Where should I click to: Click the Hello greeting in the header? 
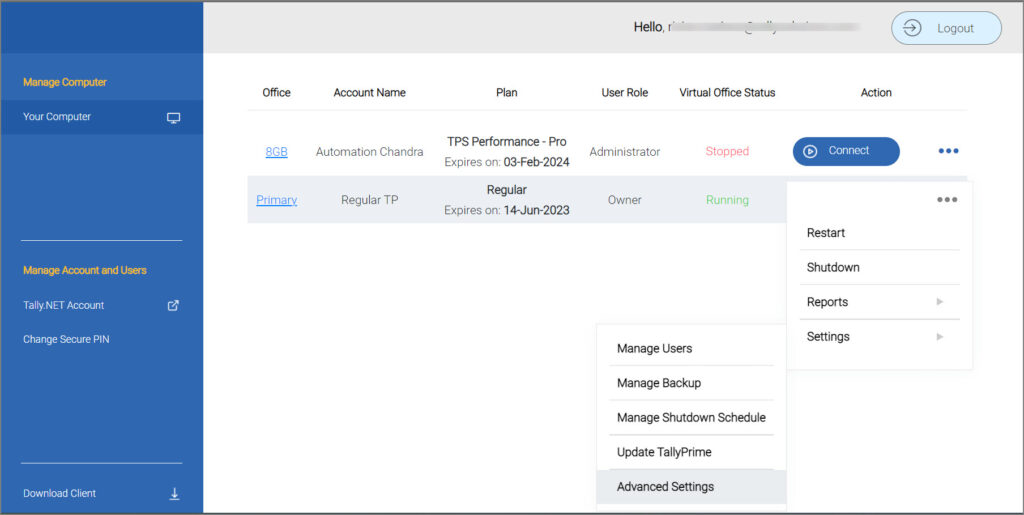[649, 27]
